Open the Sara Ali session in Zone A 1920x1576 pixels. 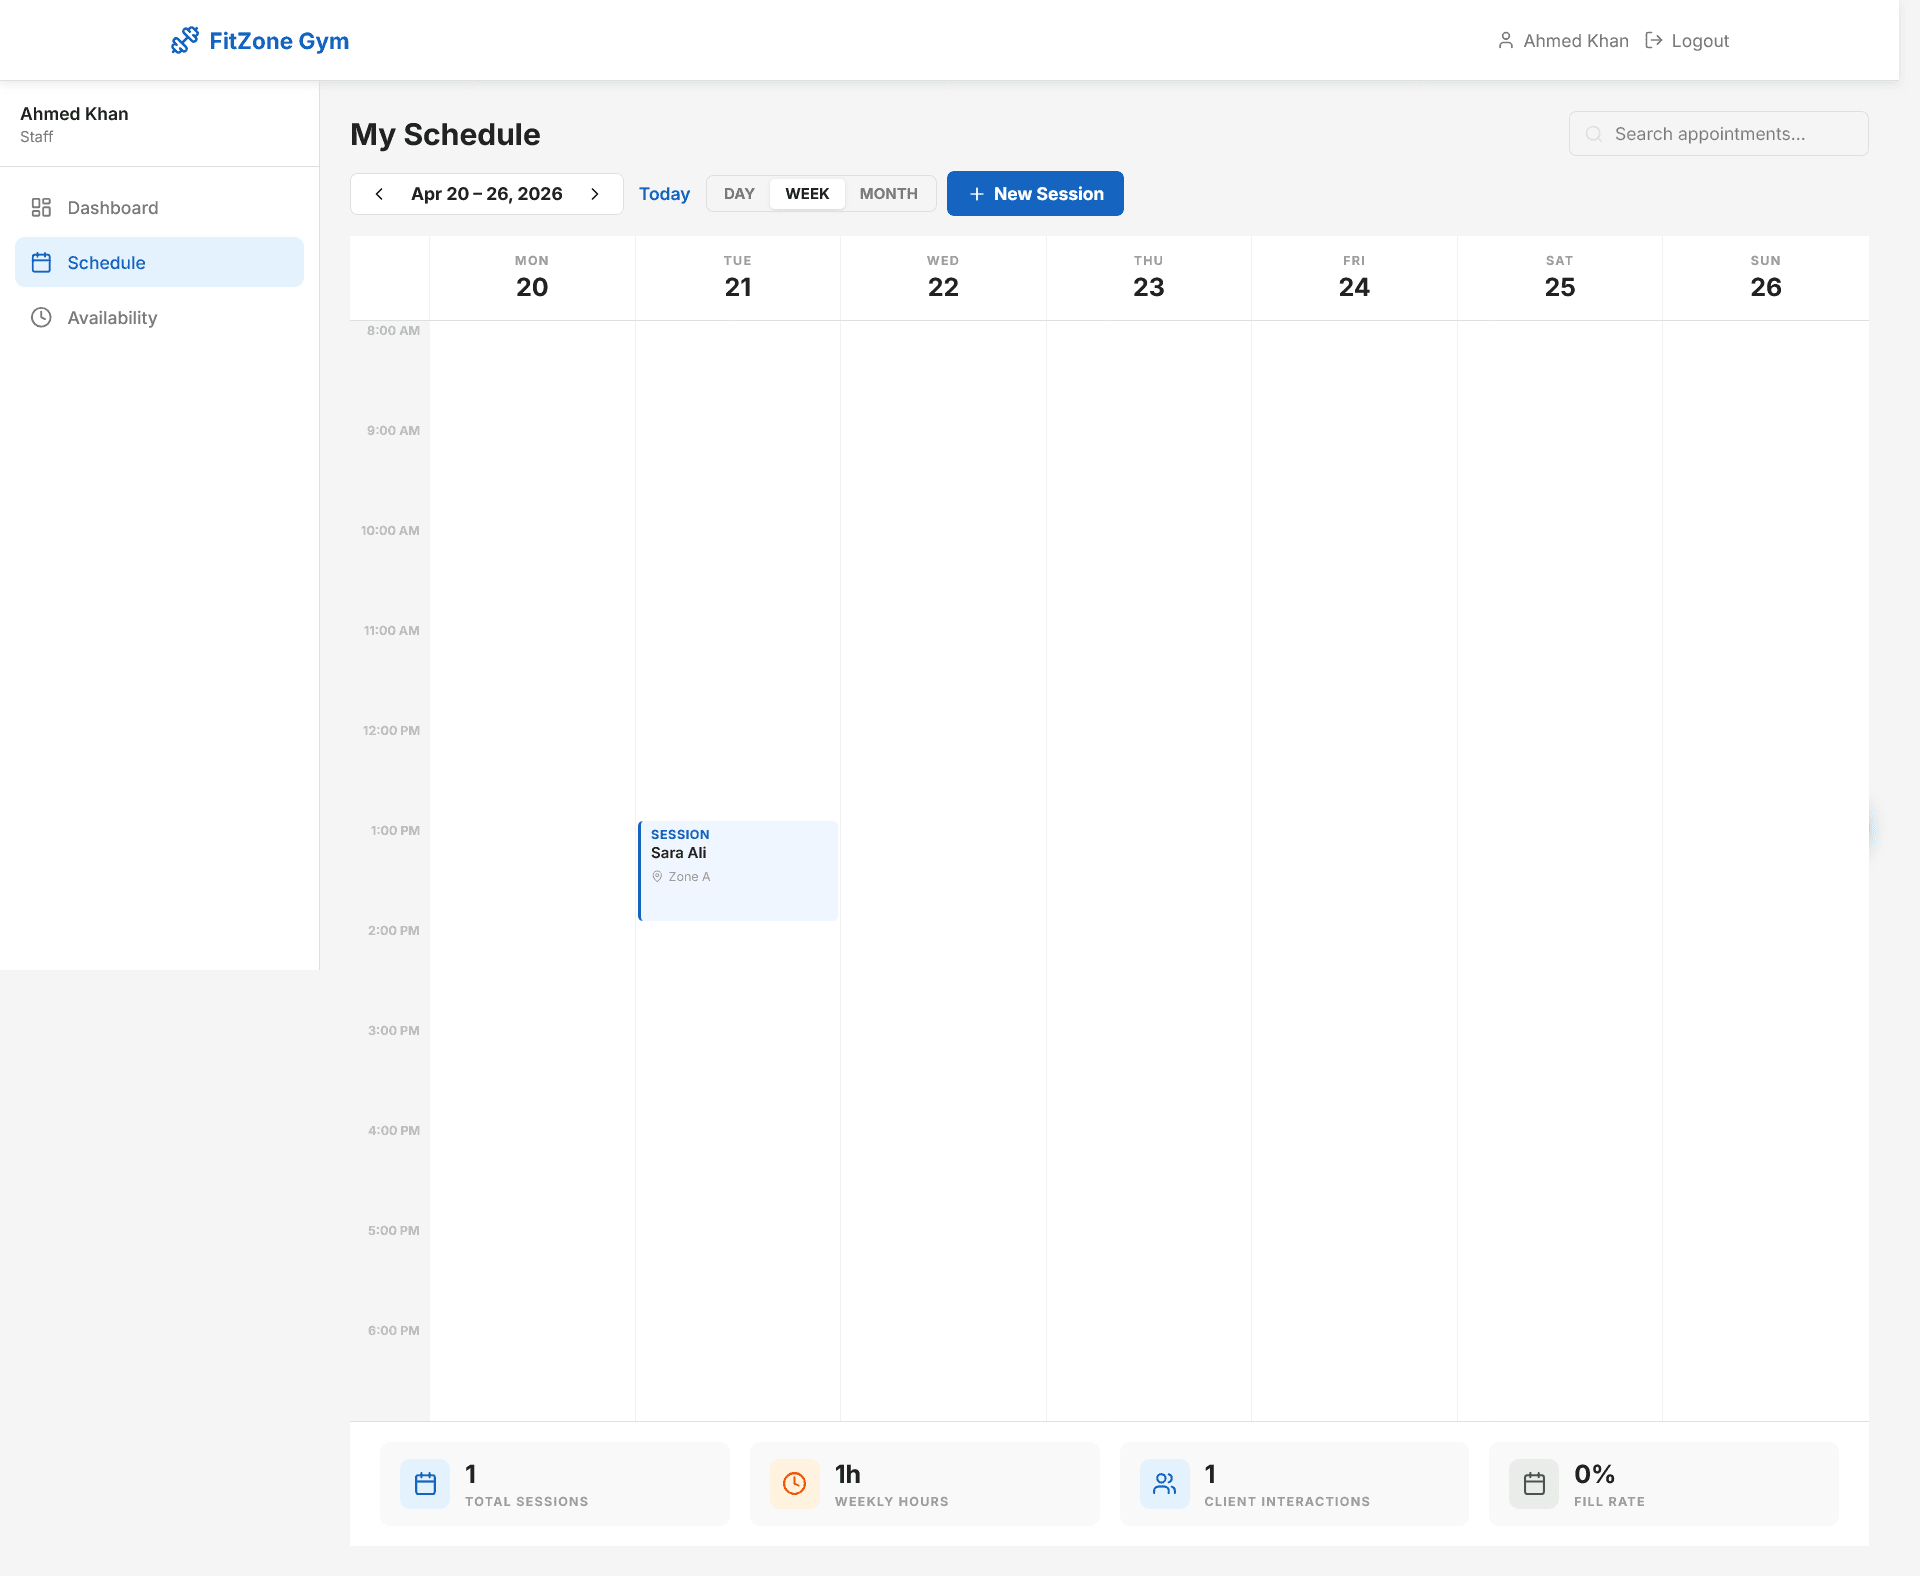[738, 868]
